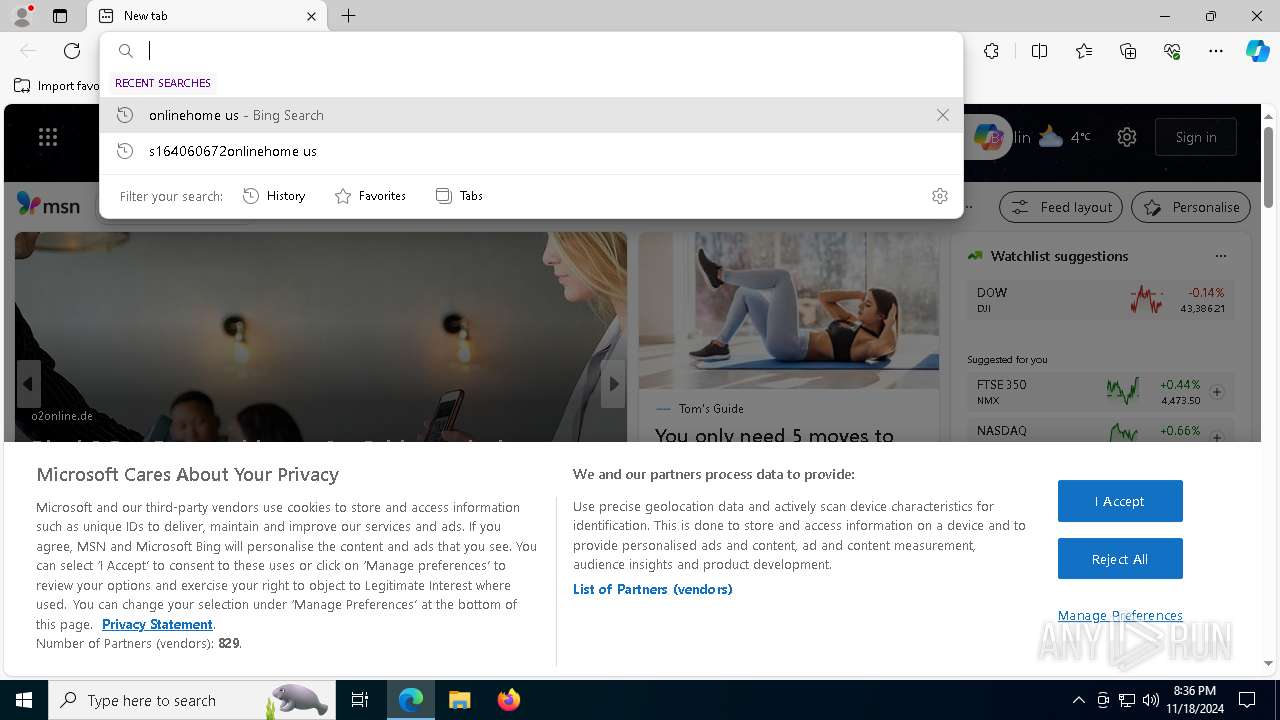Viewport: 1280px width, 720px height.
Task: Show hidden system tray icons
Action: tap(1078, 700)
